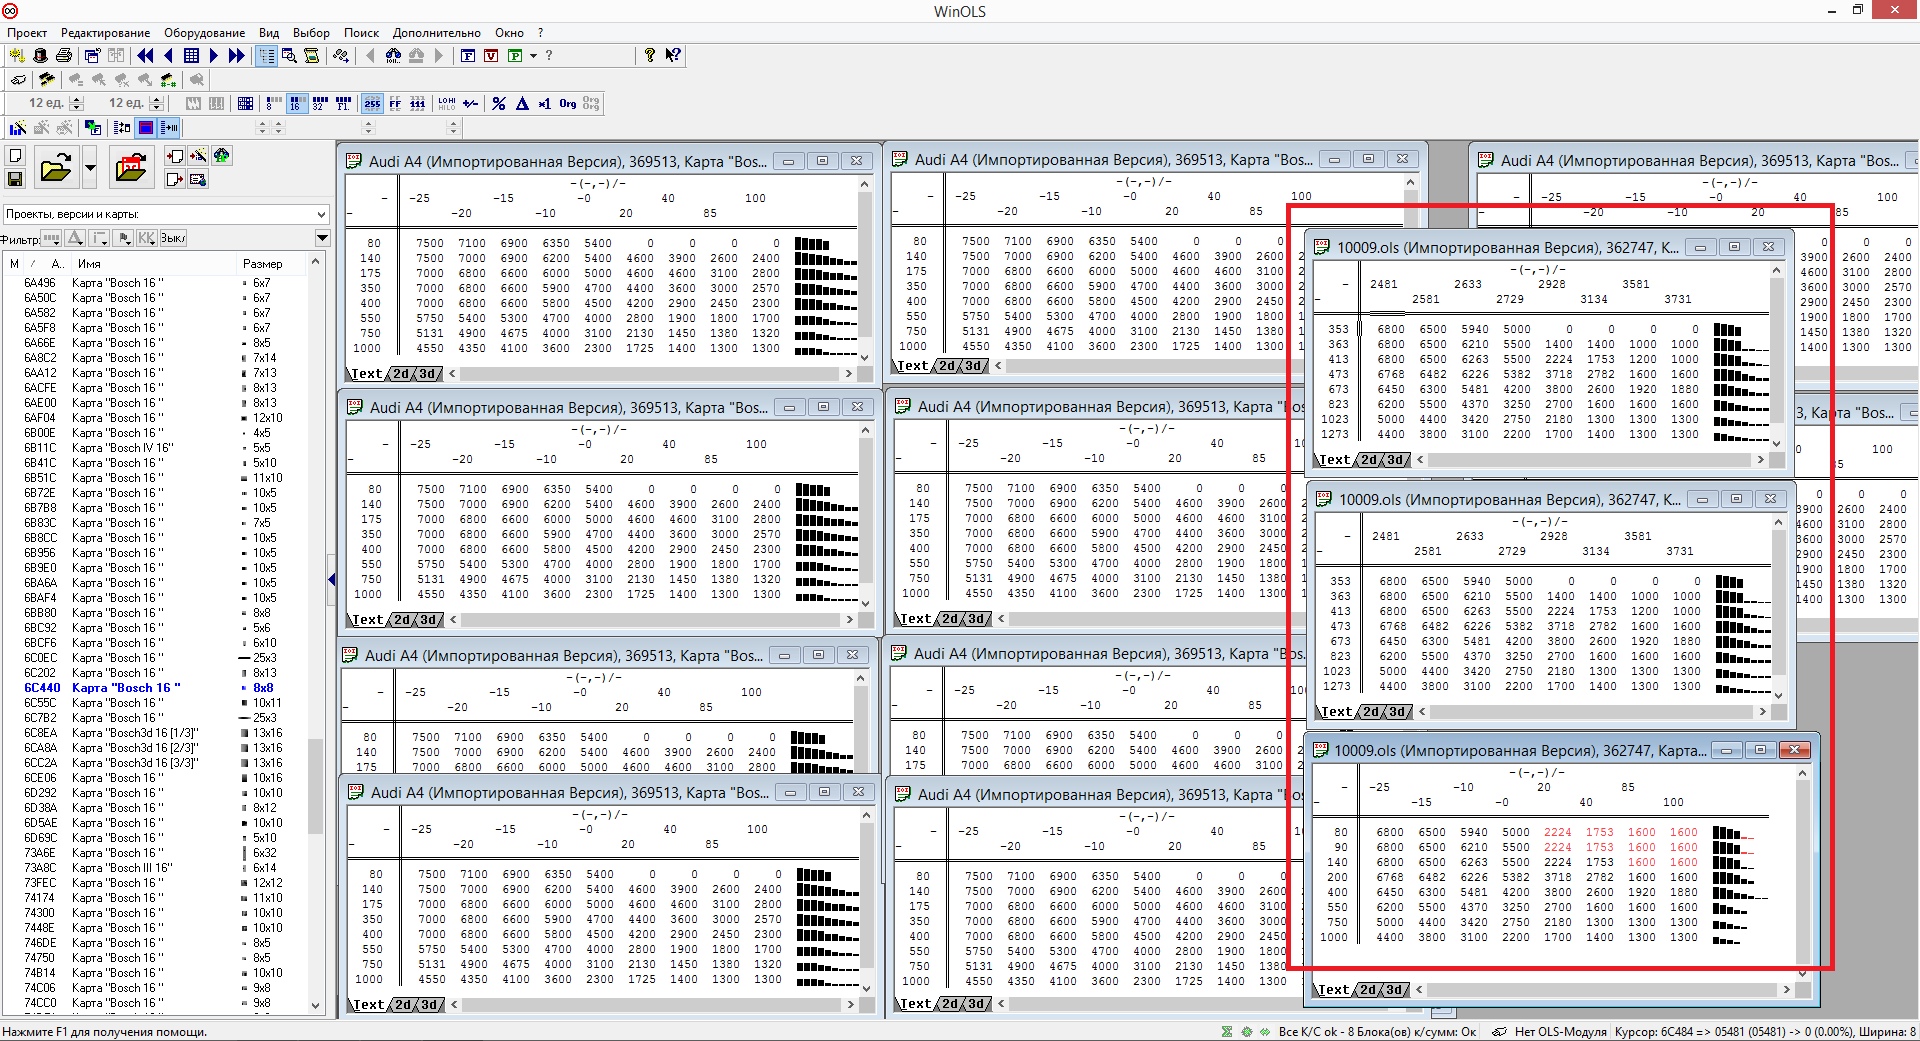Image resolution: width=1920 pixels, height=1041 pixels.
Task: Open the Оборудование menu
Action: click(x=204, y=33)
